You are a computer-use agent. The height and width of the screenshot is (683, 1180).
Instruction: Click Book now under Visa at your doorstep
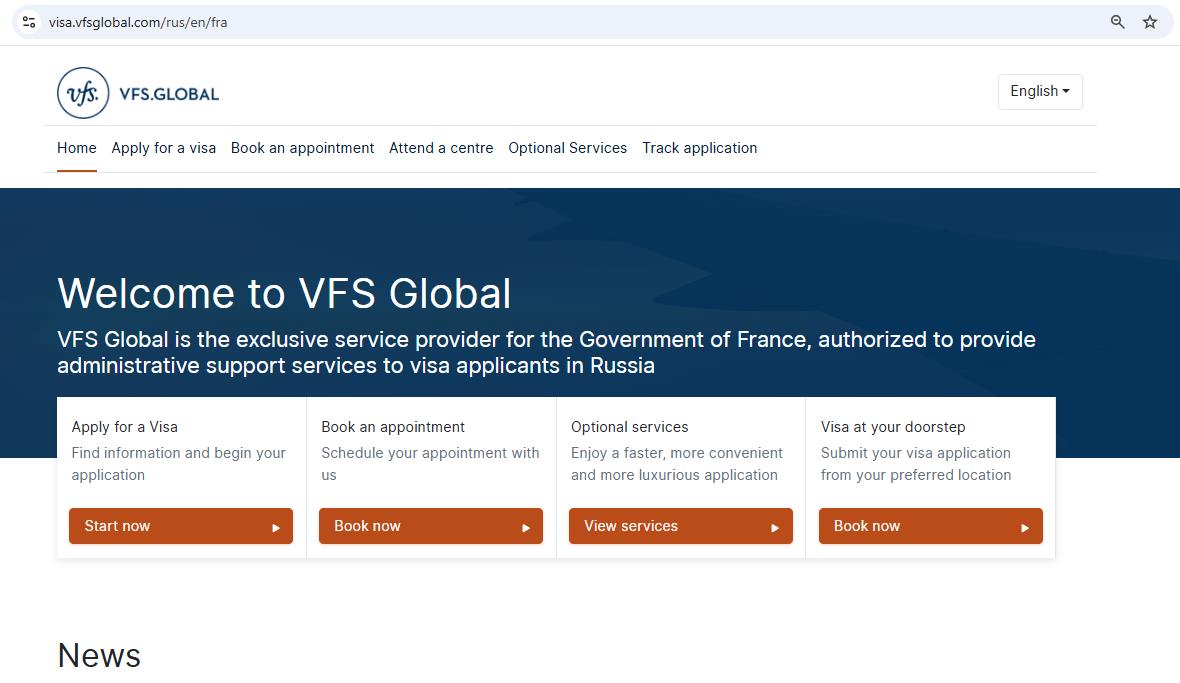930,526
